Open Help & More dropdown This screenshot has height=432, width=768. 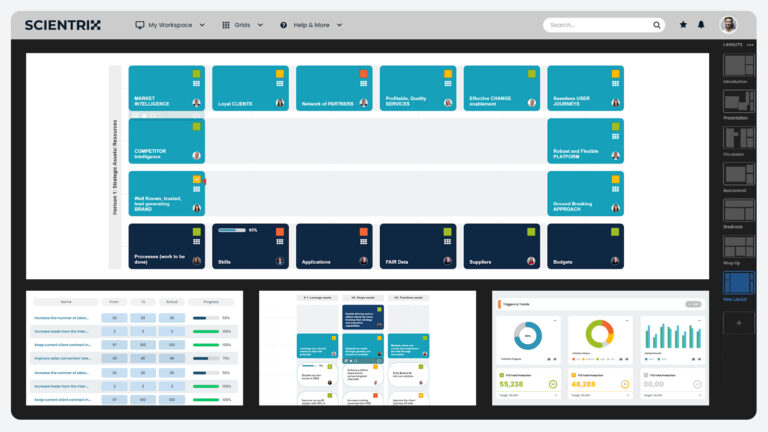pyautogui.click(x=311, y=25)
